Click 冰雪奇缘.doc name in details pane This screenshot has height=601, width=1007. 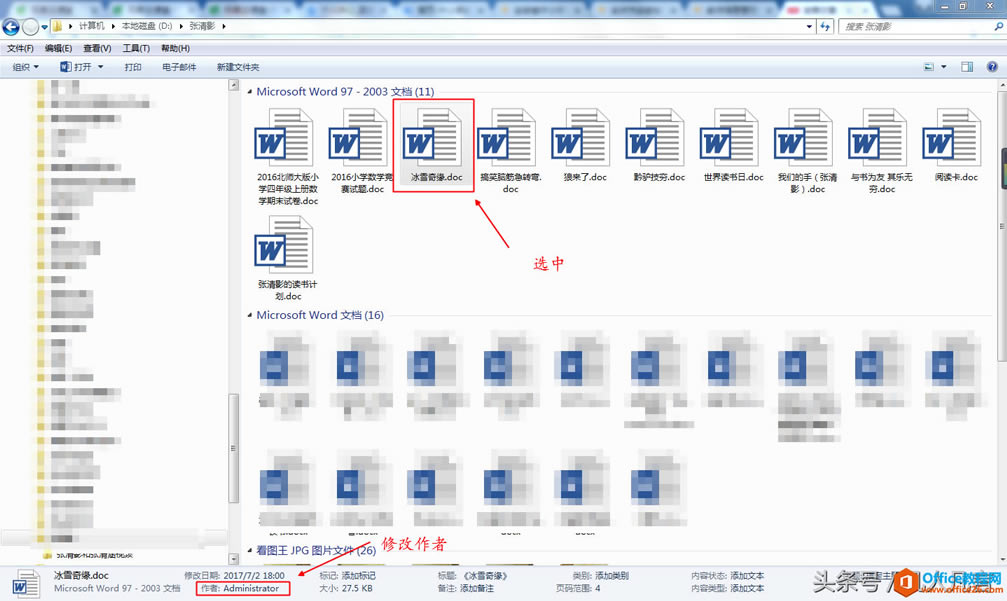pos(82,575)
